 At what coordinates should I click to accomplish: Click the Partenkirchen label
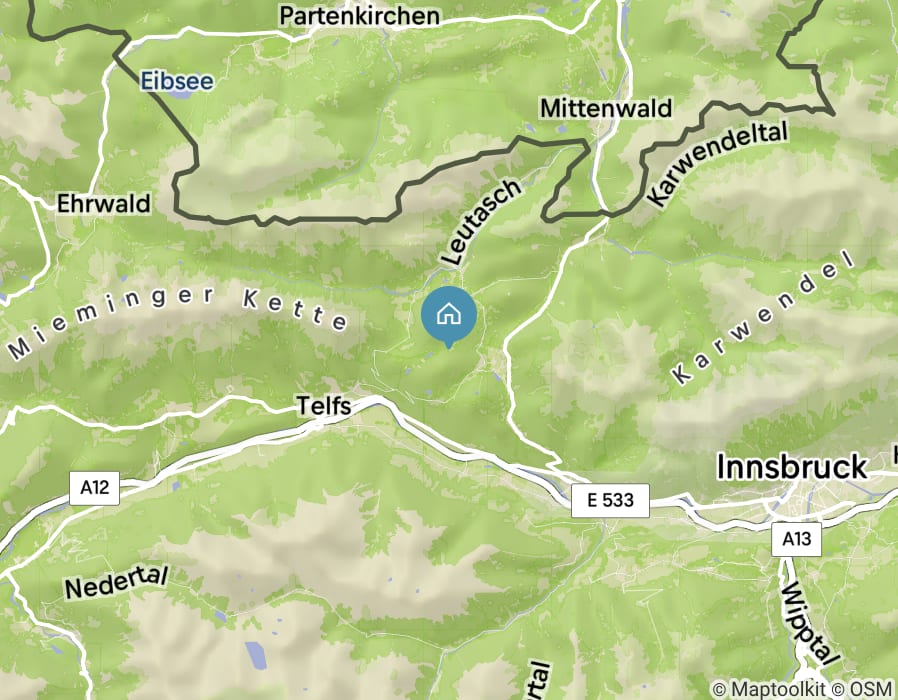click(x=360, y=15)
